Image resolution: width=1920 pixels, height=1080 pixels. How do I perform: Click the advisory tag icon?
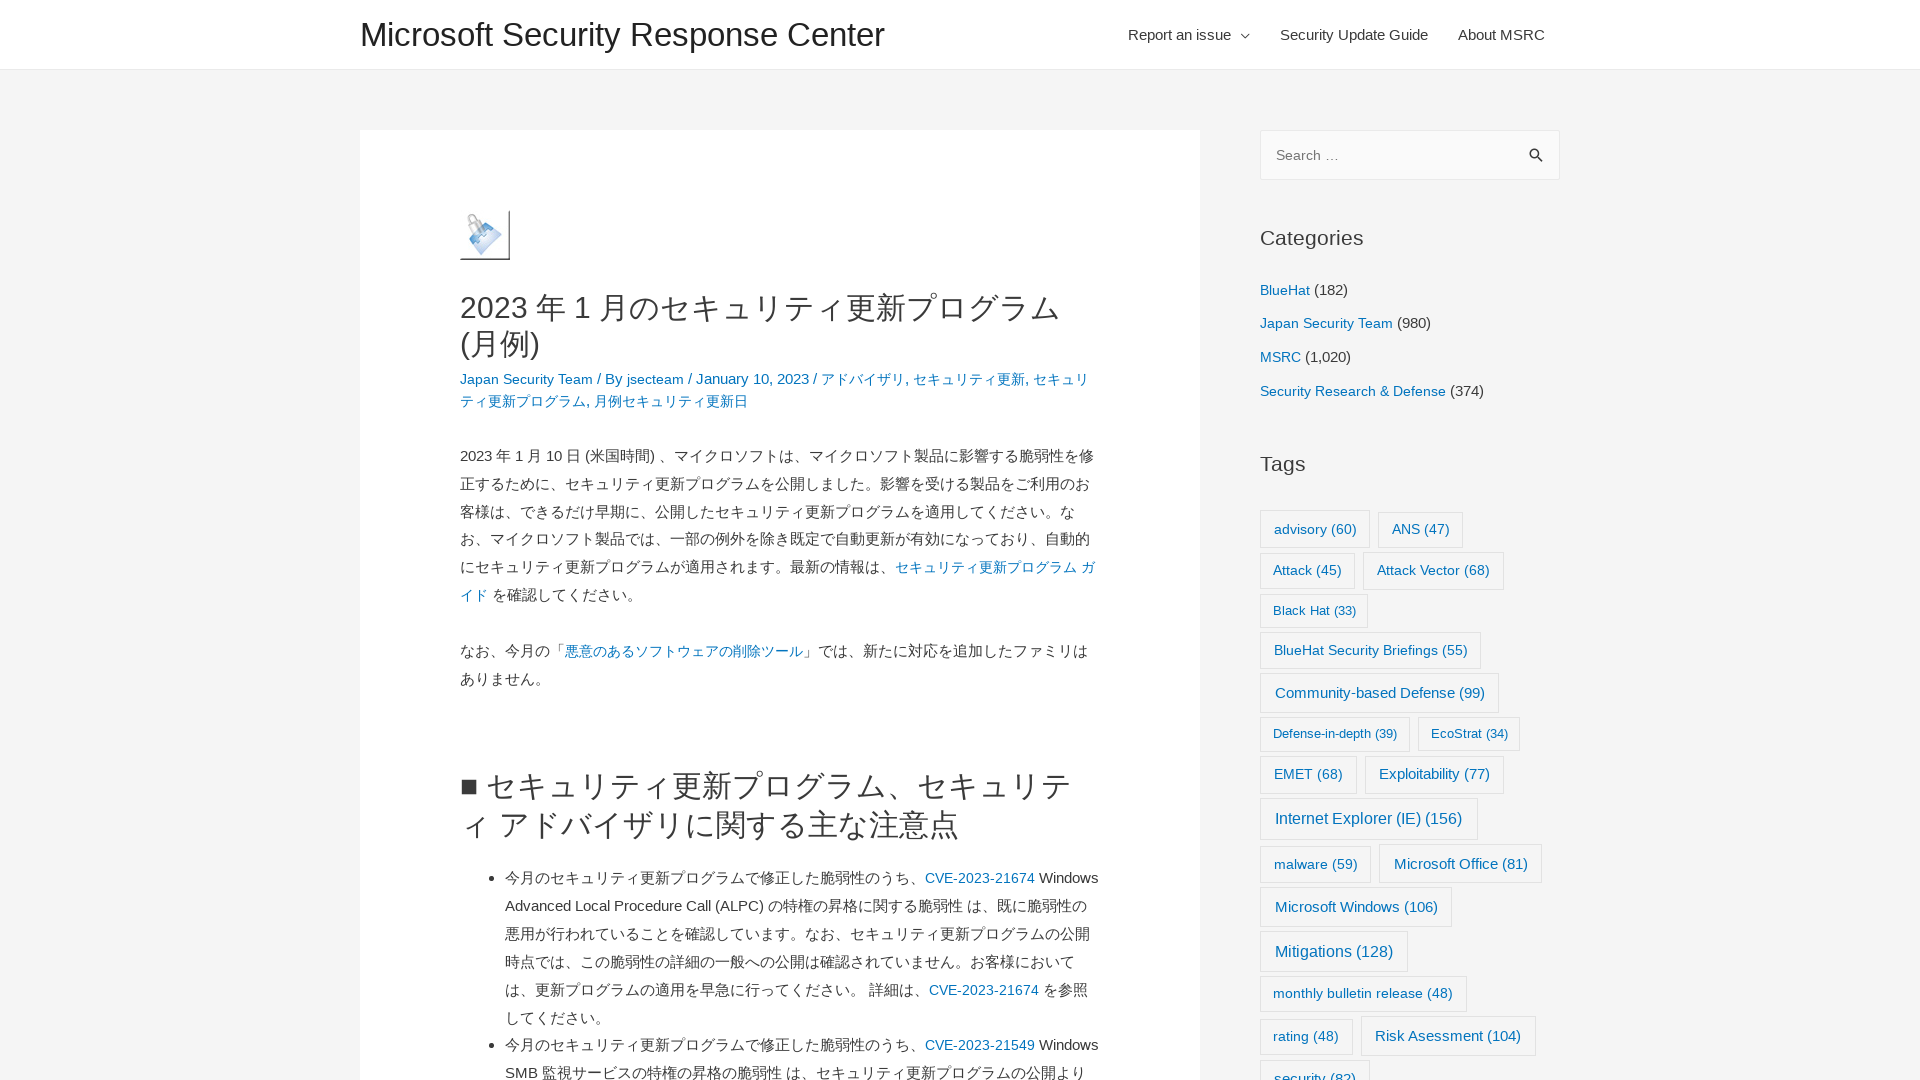point(1315,529)
